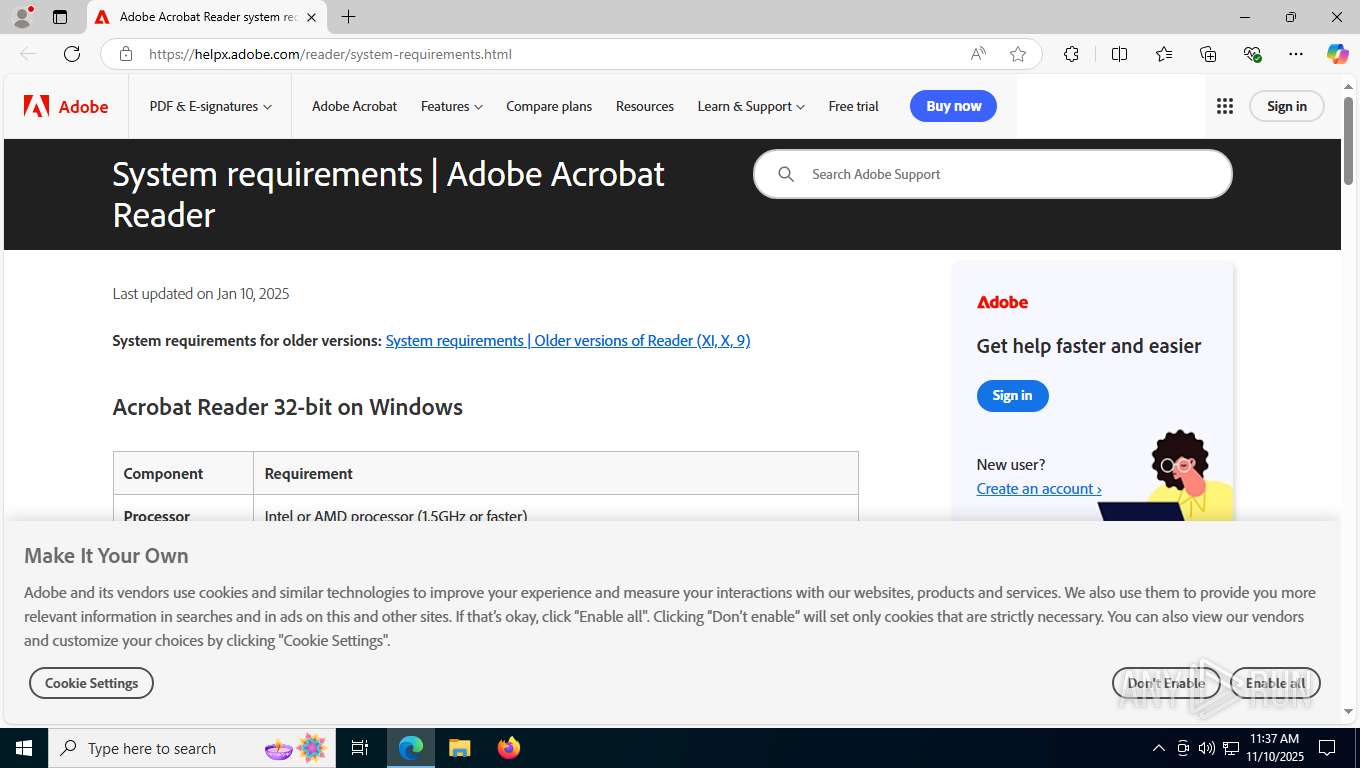The width and height of the screenshot is (1360, 768).
Task: Open a new tab with plus icon
Action: pos(348,17)
